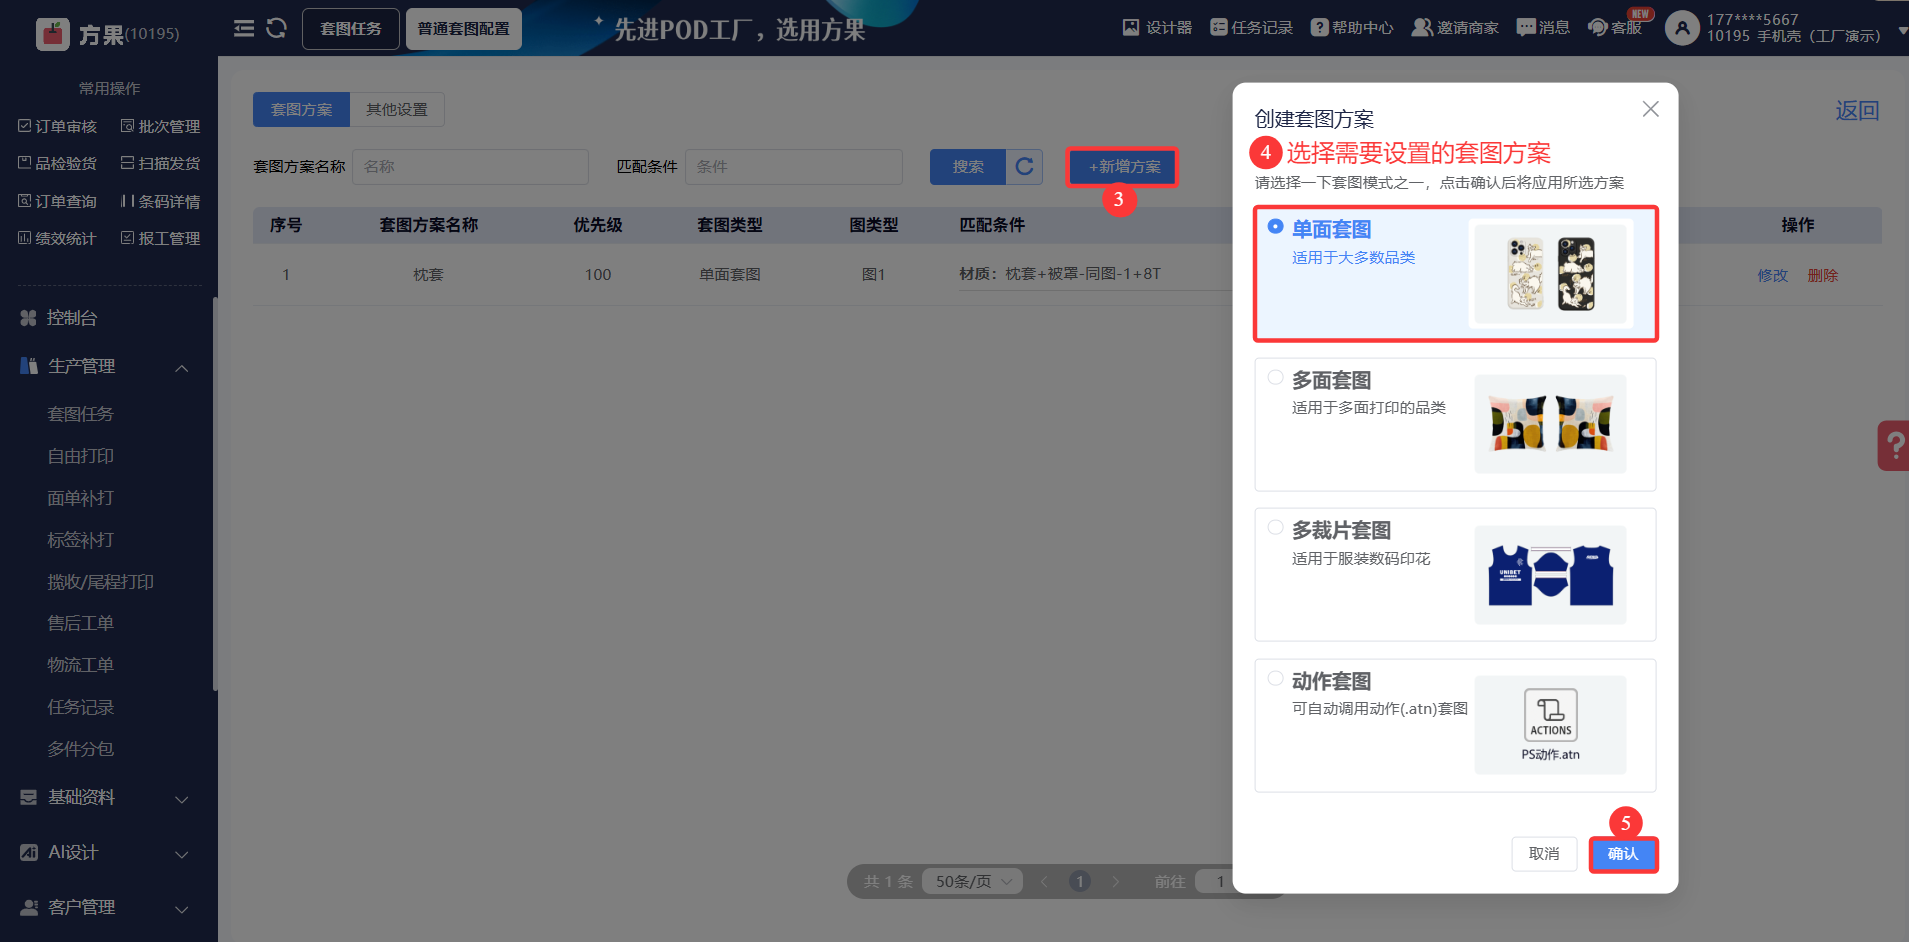This screenshot has height=942, width=1909.
Task: Select the 多面套图 radio option
Action: click(x=1275, y=377)
